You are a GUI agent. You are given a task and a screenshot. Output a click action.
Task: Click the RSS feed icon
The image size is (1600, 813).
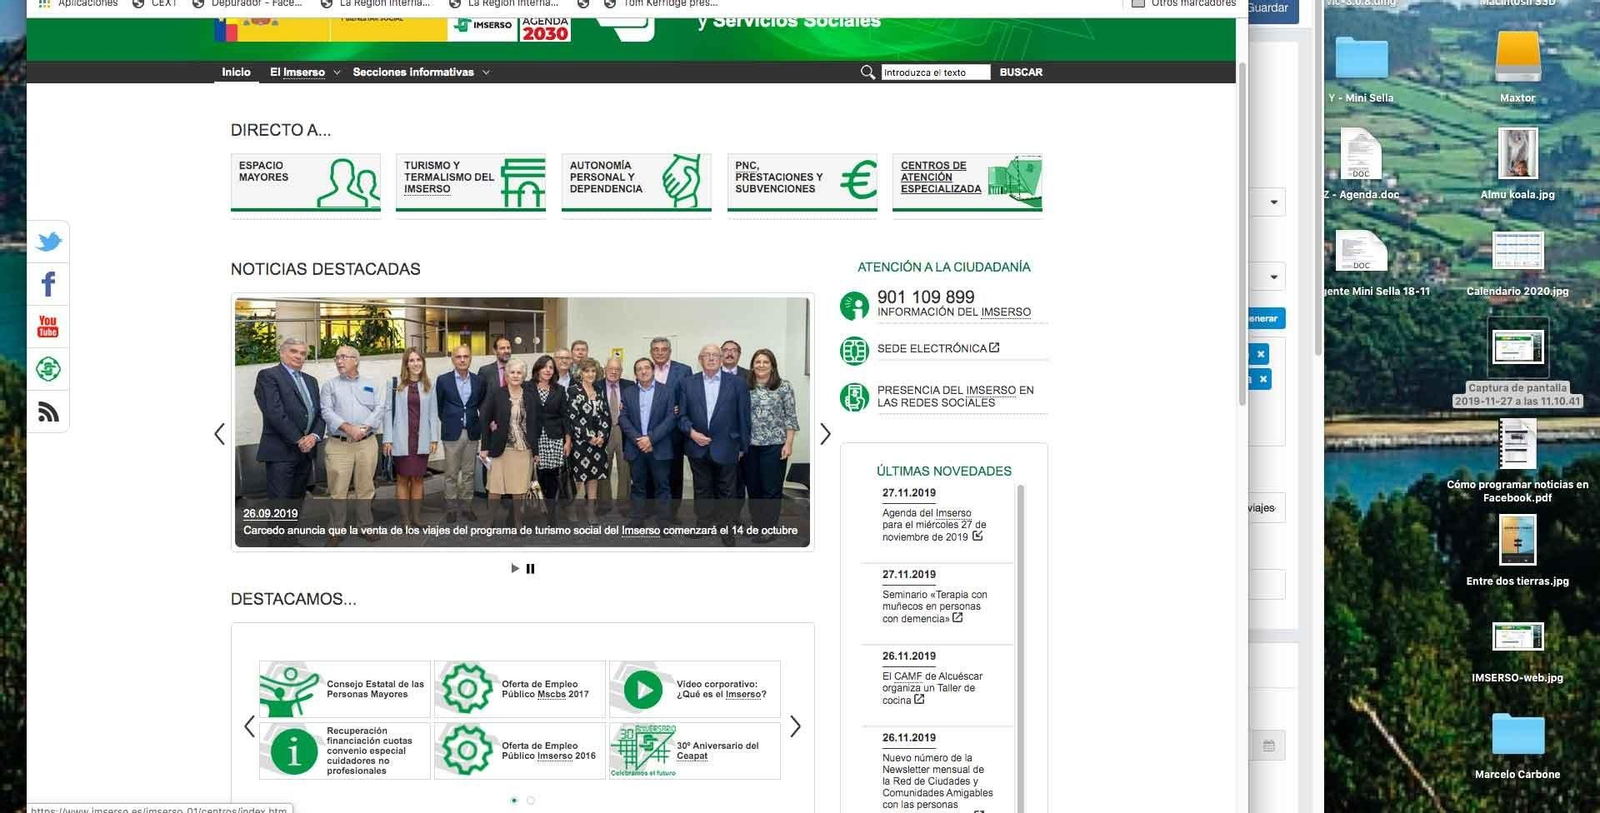point(48,412)
